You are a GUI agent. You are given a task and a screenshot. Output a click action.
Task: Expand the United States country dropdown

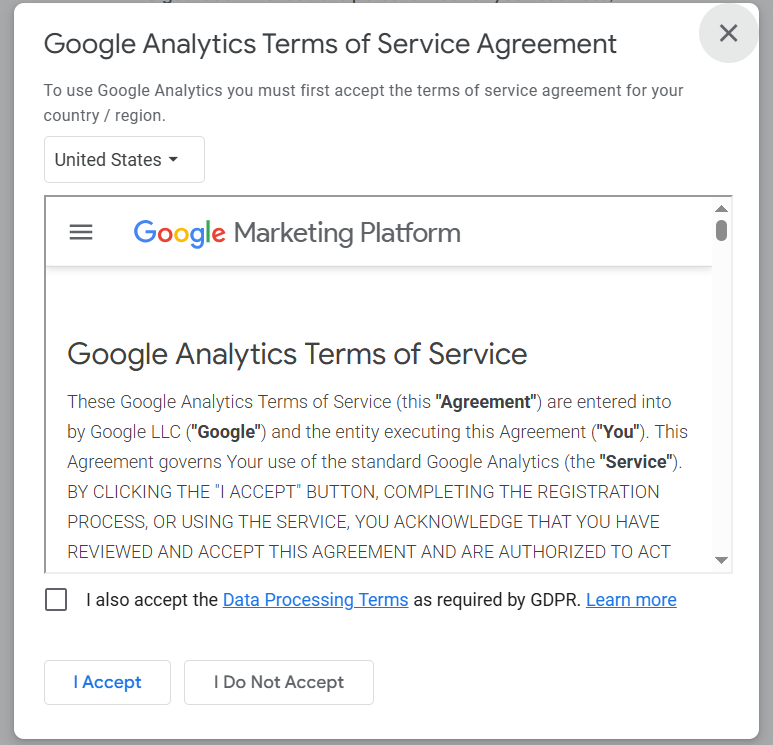click(x=124, y=160)
